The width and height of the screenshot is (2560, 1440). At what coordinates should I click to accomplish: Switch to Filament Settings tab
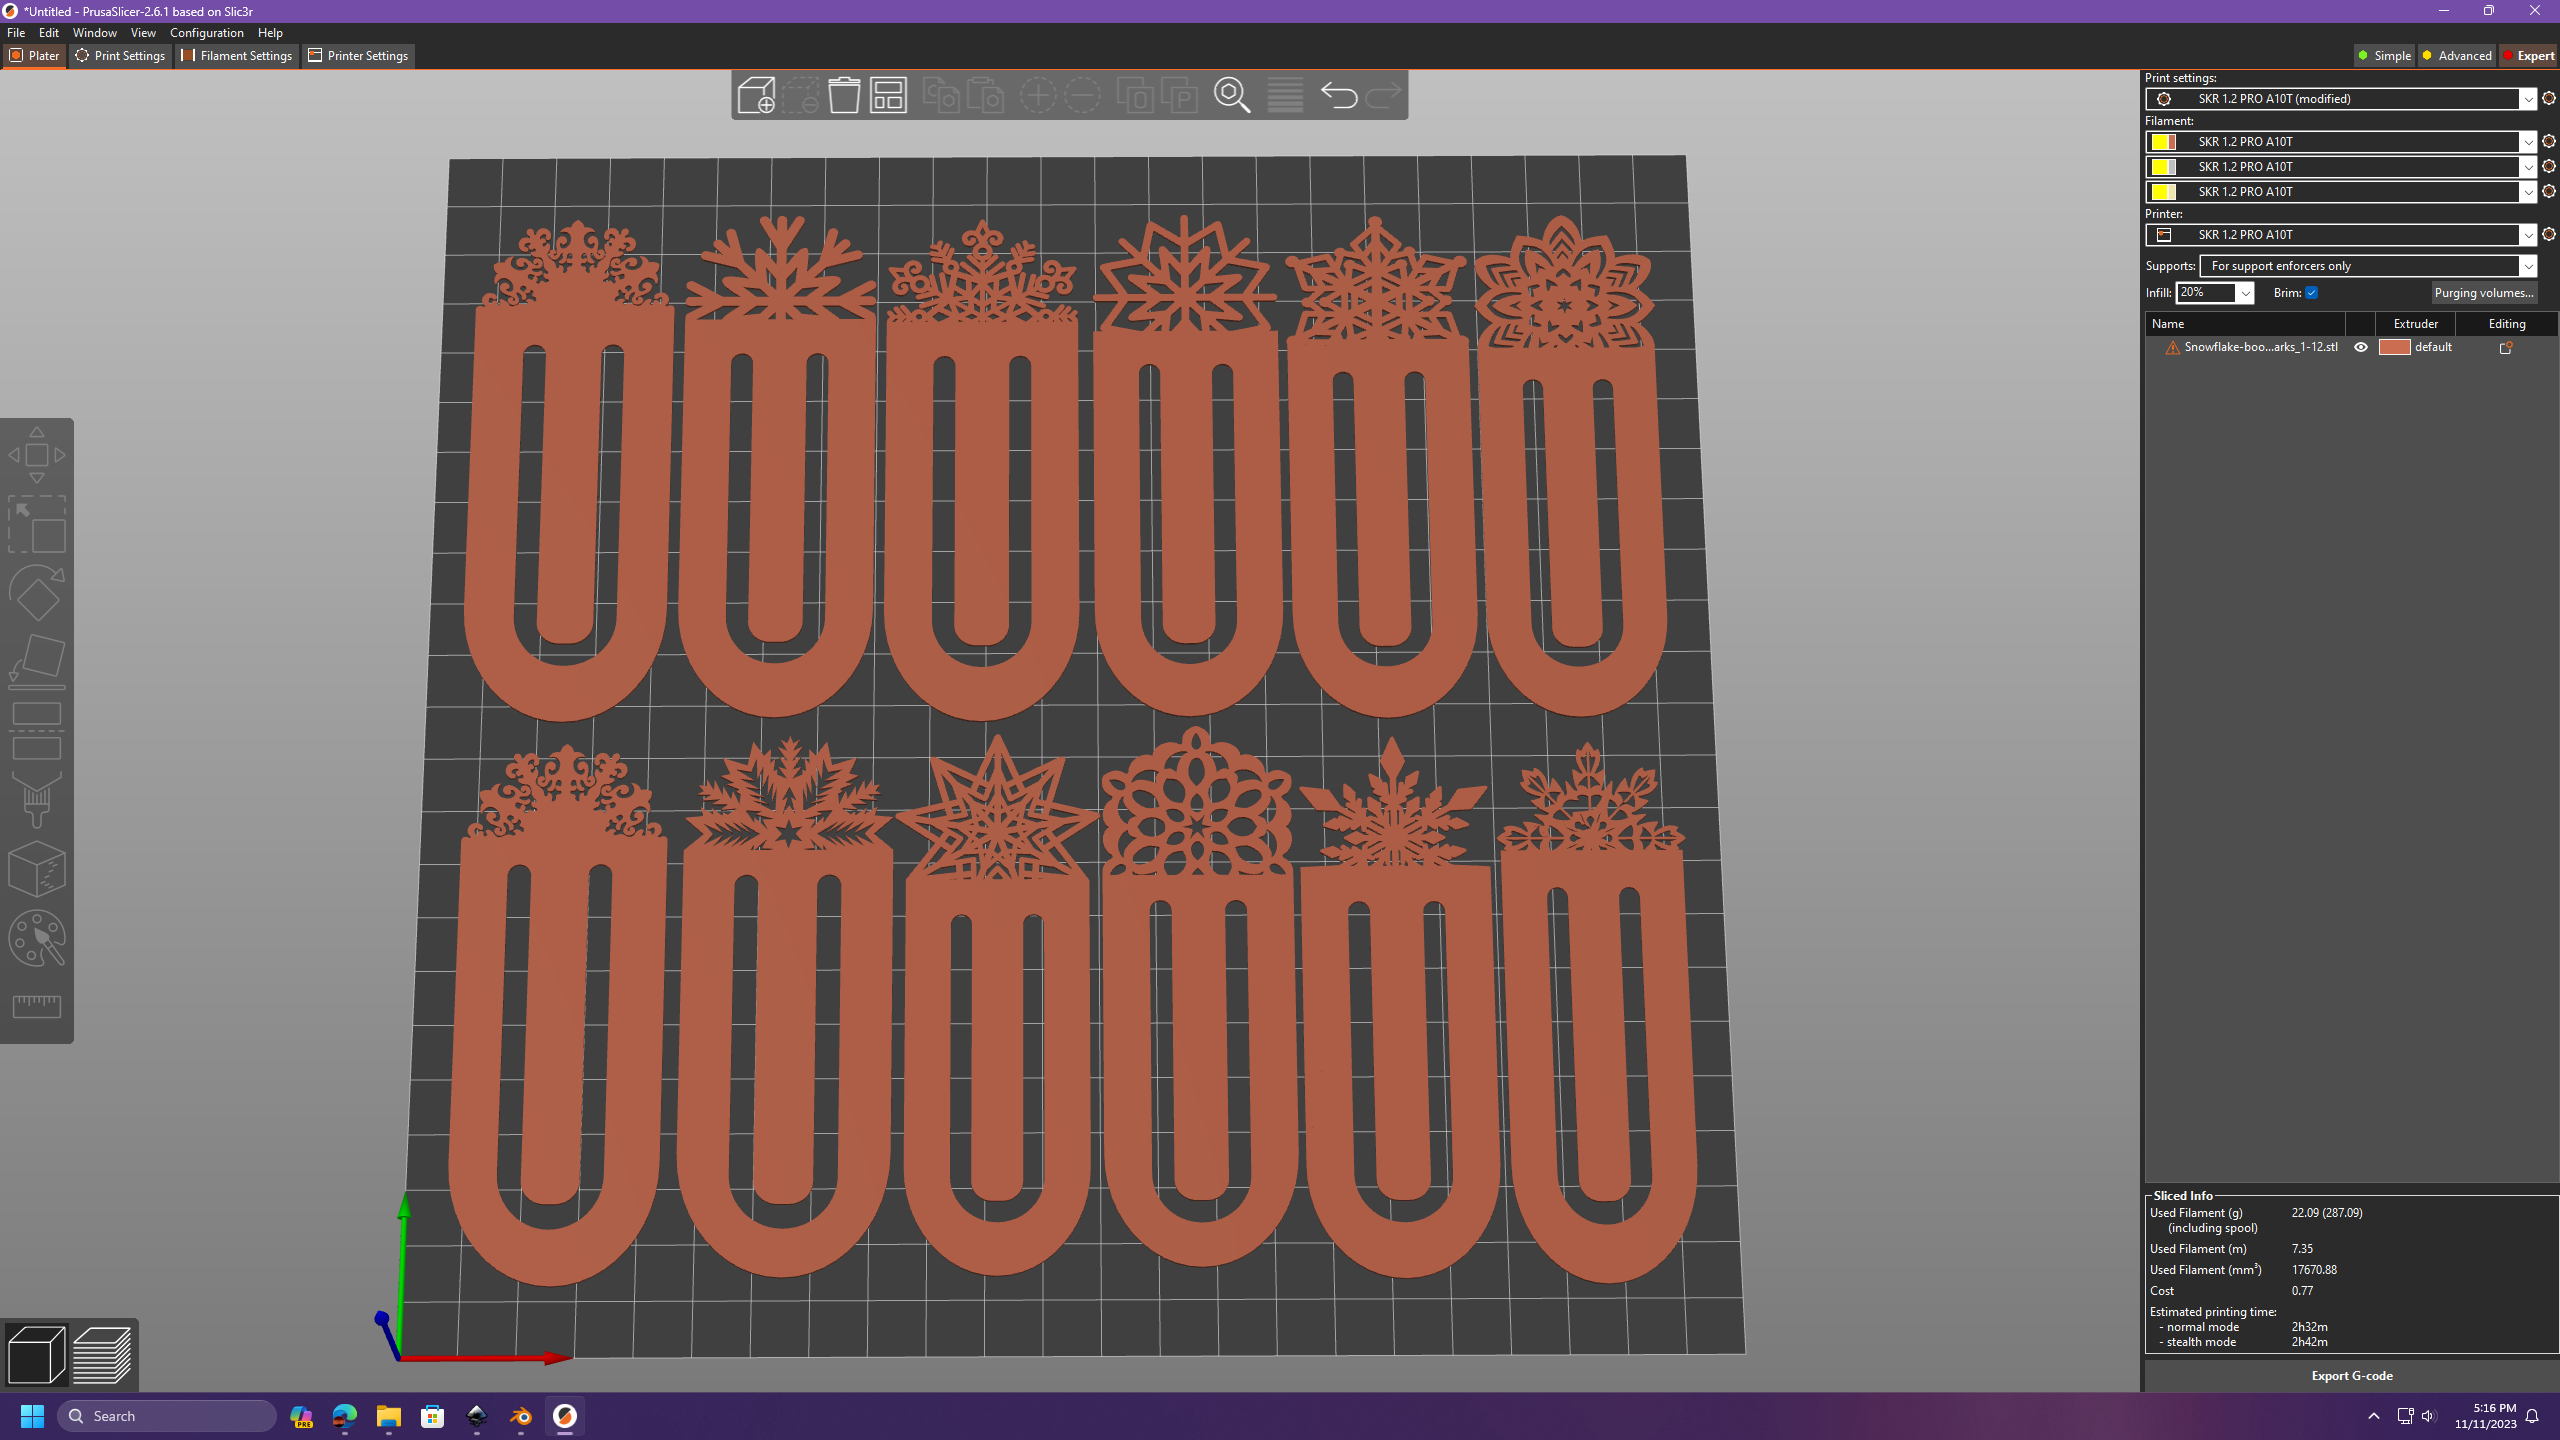tap(237, 56)
